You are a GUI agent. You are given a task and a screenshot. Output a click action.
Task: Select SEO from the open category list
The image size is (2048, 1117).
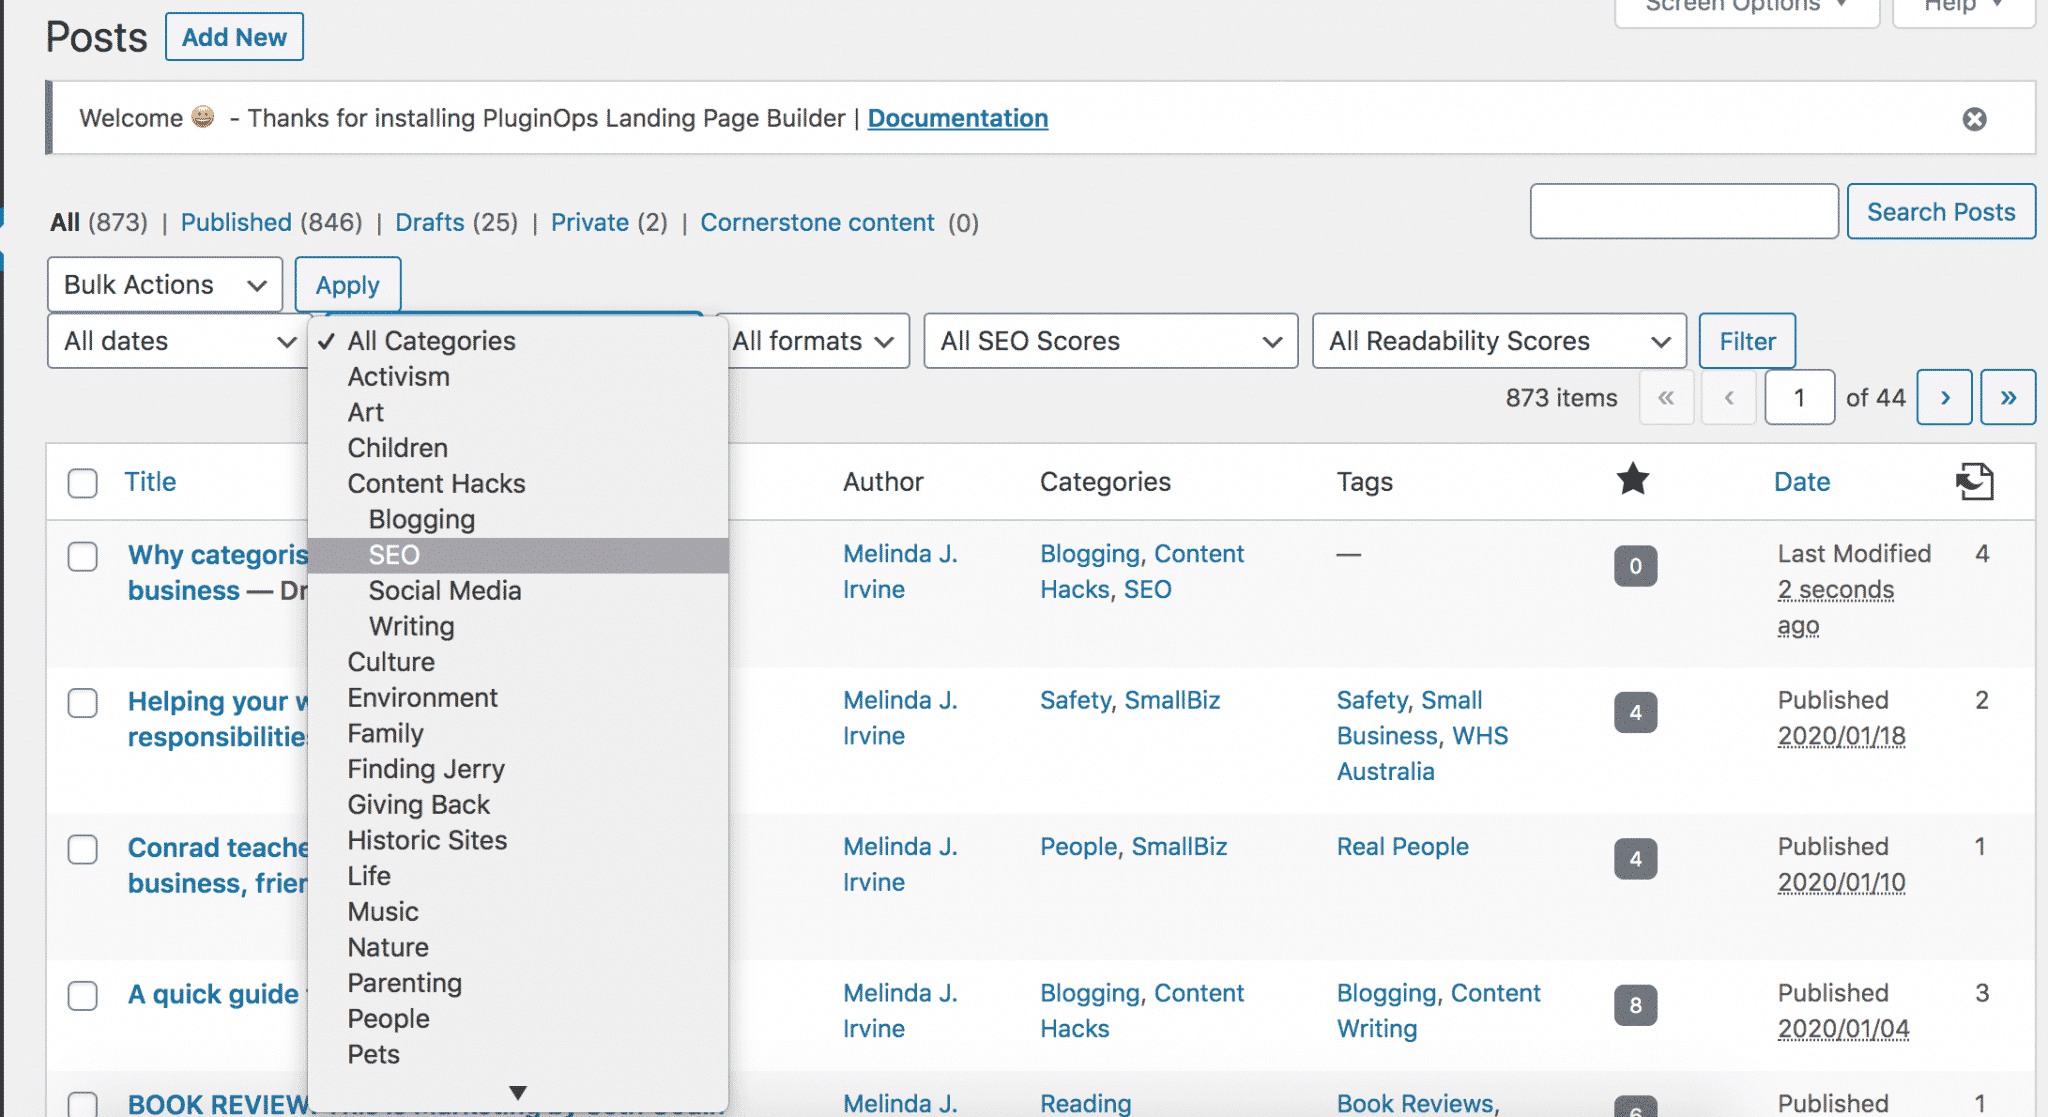click(394, 555)
